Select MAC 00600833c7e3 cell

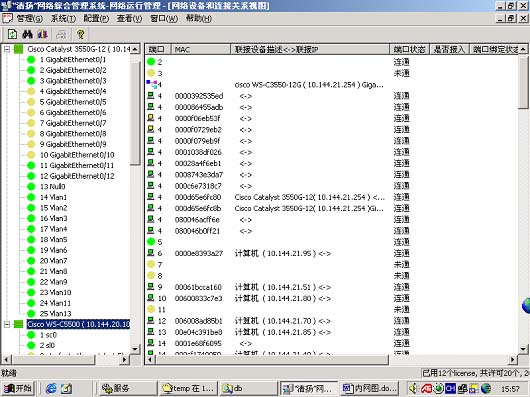(198, 298)
